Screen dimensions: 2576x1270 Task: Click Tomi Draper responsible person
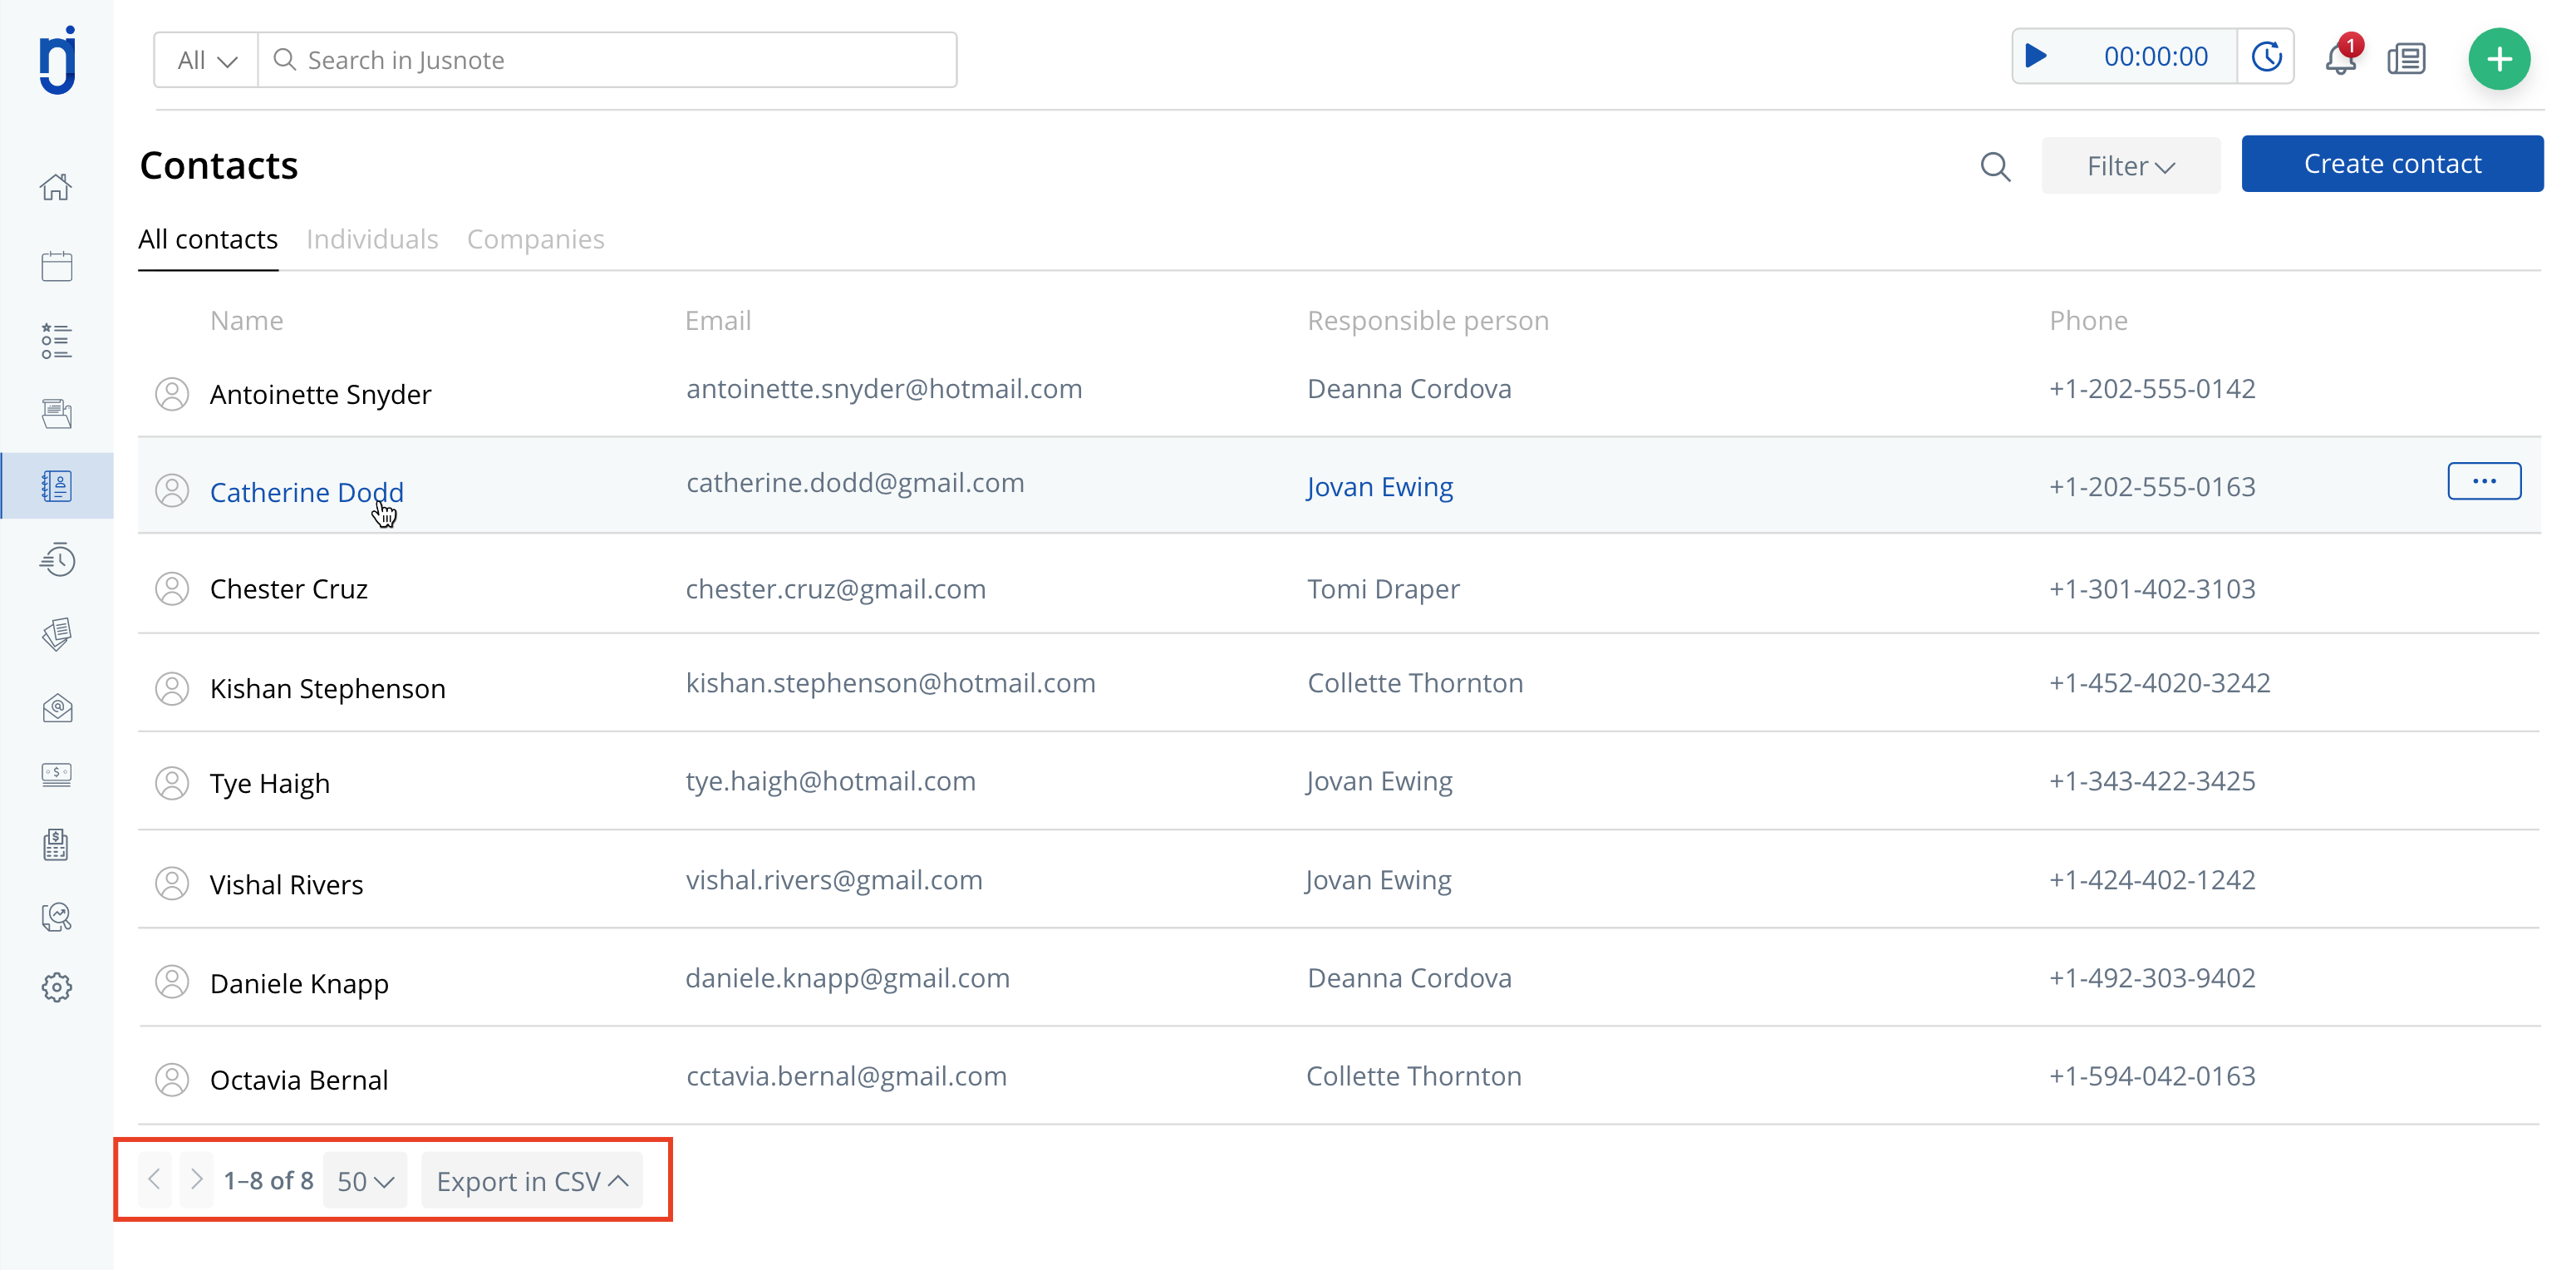coord(1383,589)
